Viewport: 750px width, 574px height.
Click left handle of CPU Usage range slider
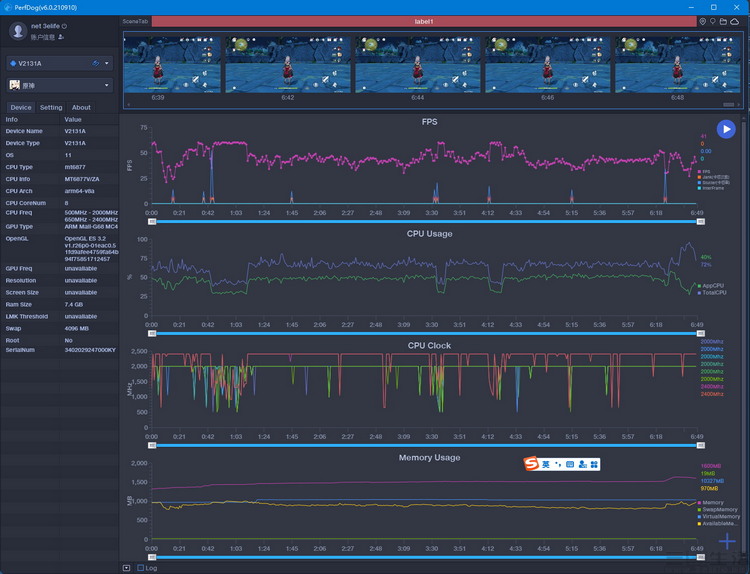[152, 333]
